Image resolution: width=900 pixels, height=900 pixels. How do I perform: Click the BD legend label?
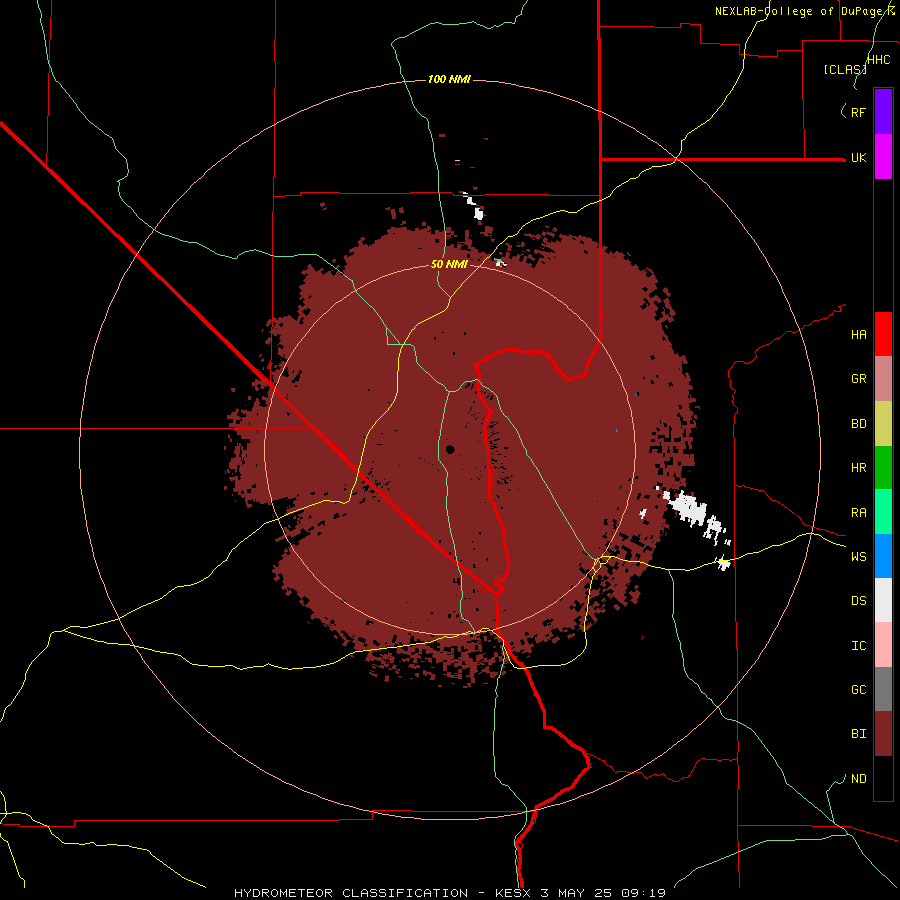pos(858,424)
